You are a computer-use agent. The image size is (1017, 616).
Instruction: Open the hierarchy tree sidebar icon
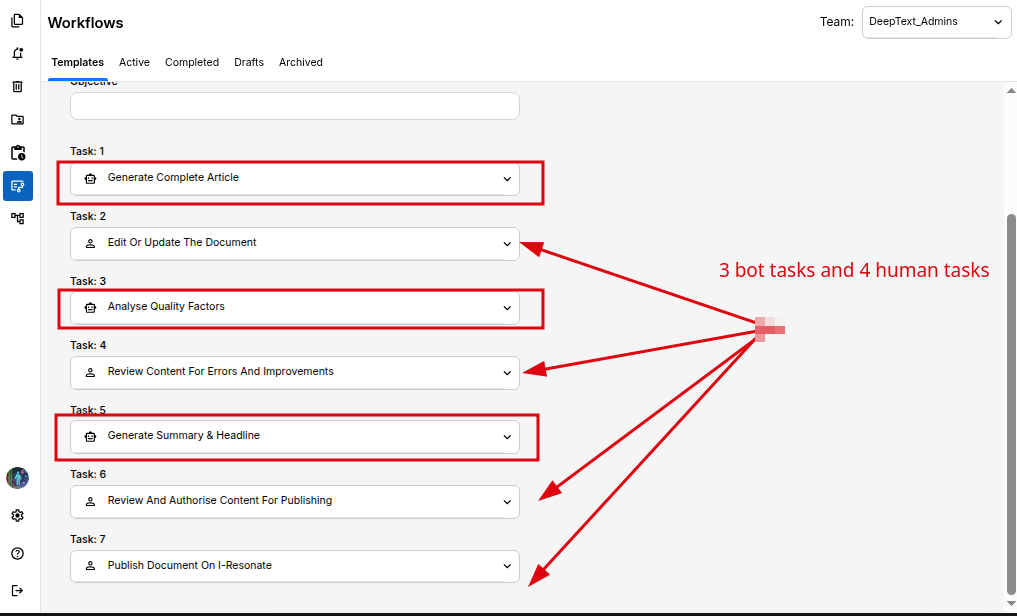18,218
